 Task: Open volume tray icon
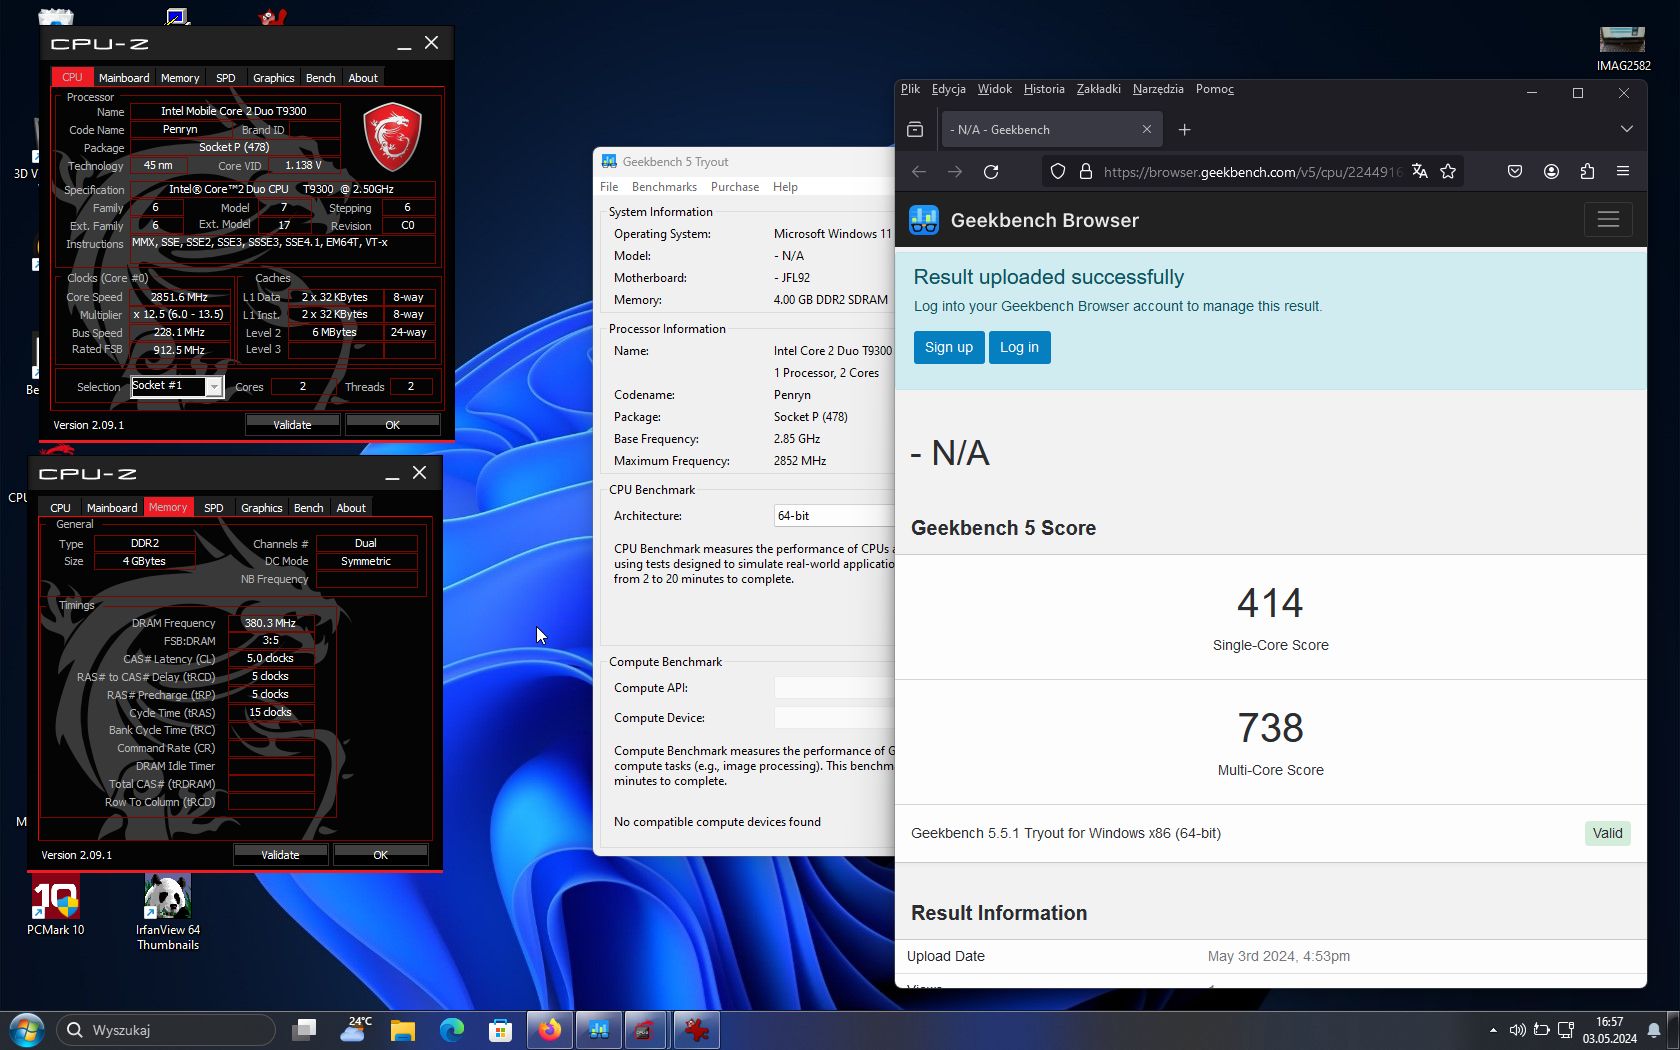click(1517, 1030)
